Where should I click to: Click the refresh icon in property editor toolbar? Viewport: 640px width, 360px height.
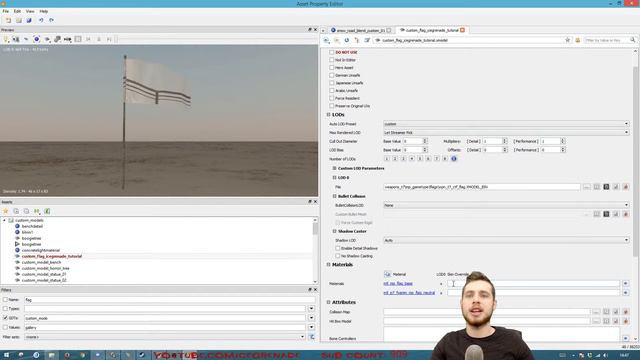347,40
